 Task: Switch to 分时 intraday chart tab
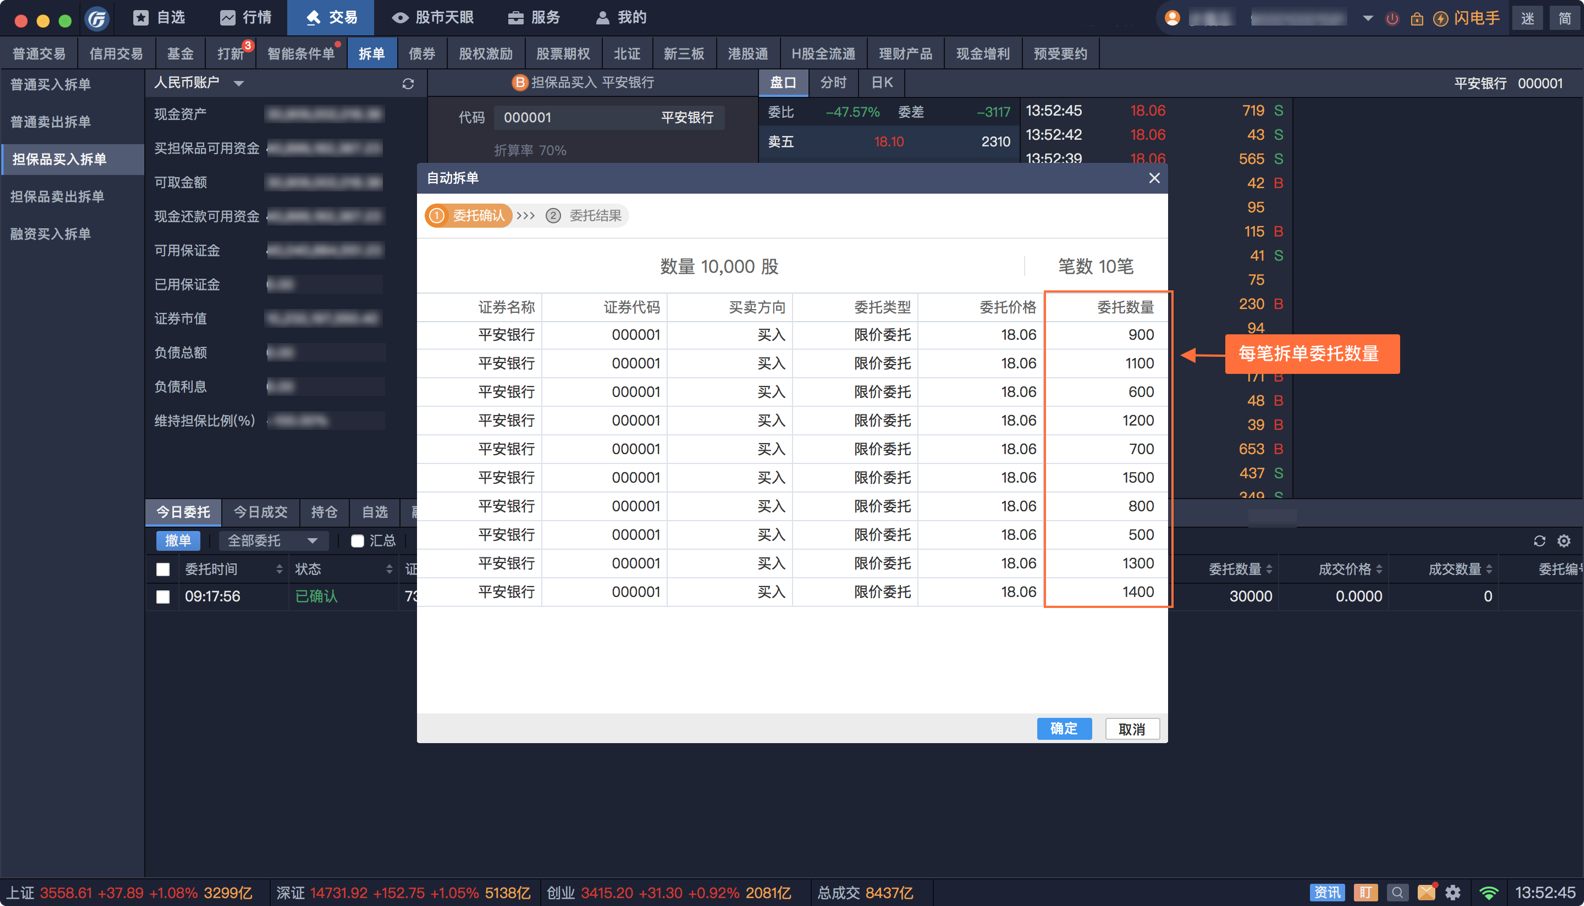tap(833, 83)
